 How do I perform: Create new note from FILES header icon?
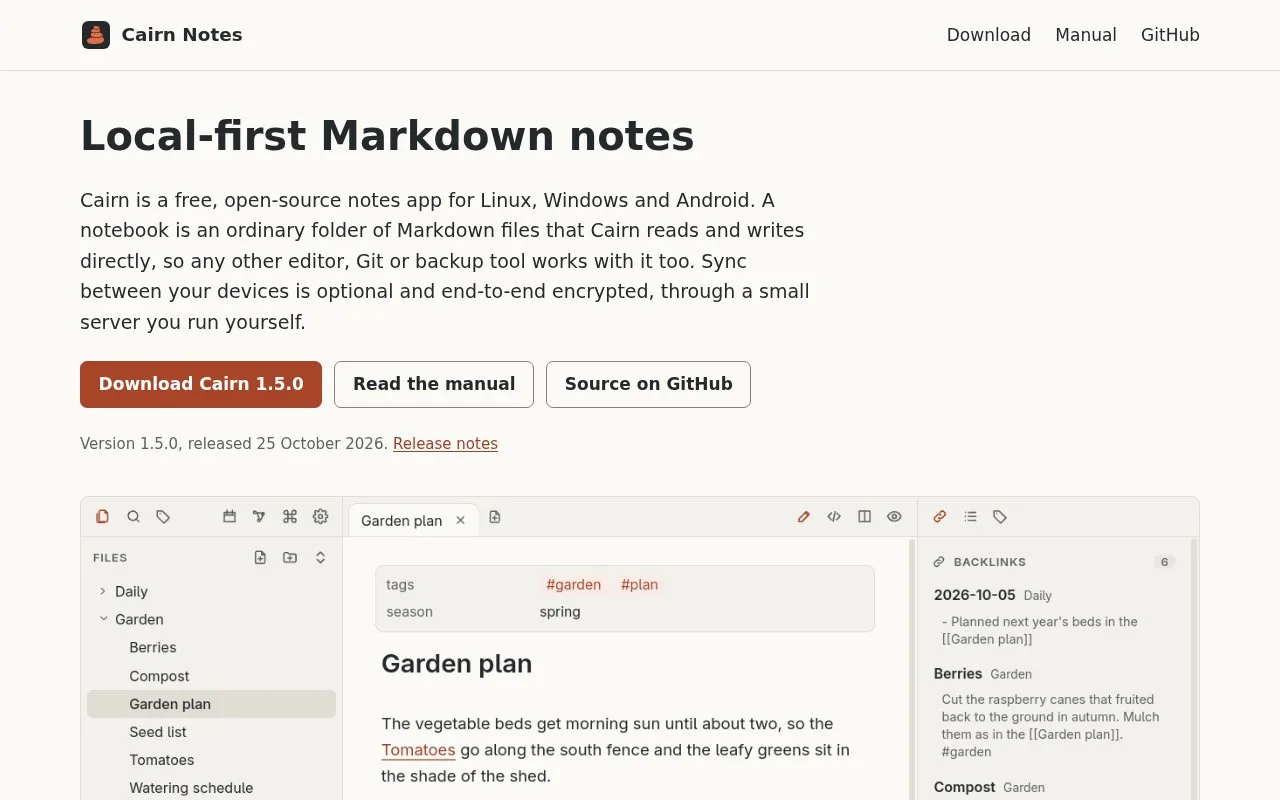[260, 558]
